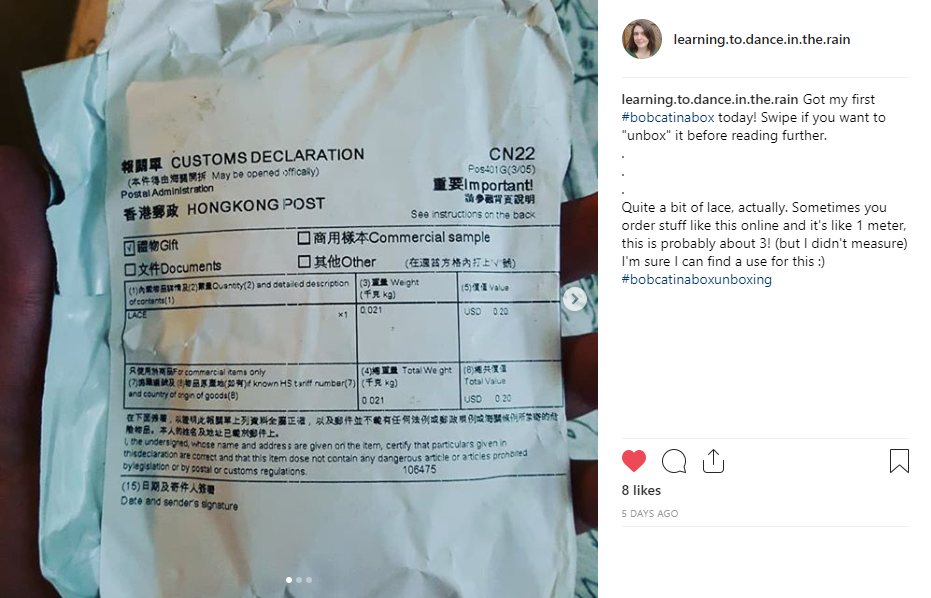931x598 pixels.
Task: Open learning.to.dance.in.the.rain header username
Action: tap(762, 39)
